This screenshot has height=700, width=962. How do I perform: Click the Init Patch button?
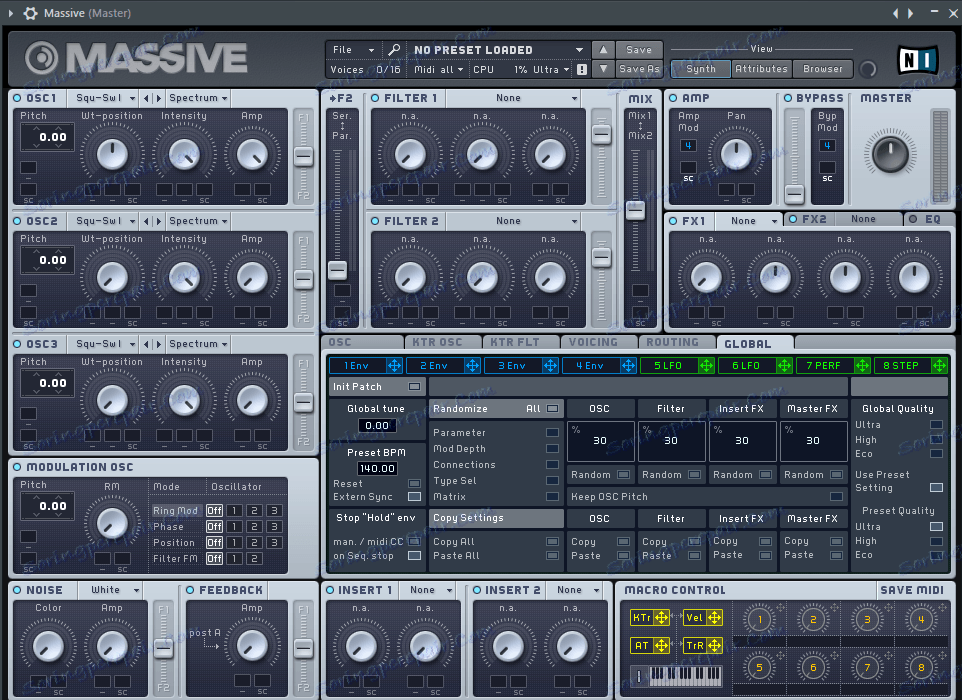pyautogui.click(x=377, y=387)
